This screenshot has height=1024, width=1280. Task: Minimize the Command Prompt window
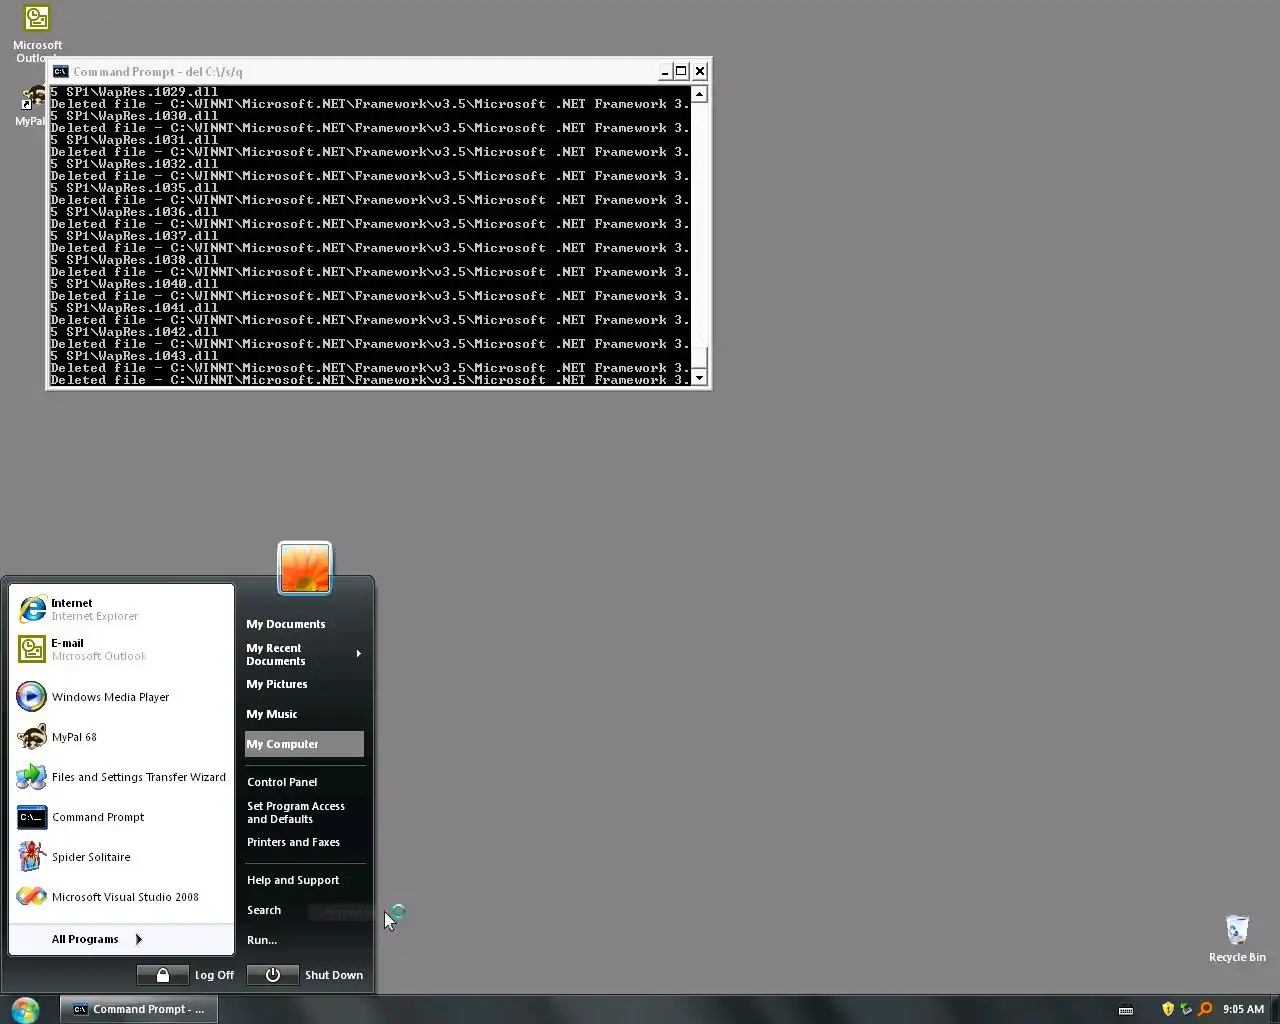tap(665, 71)
